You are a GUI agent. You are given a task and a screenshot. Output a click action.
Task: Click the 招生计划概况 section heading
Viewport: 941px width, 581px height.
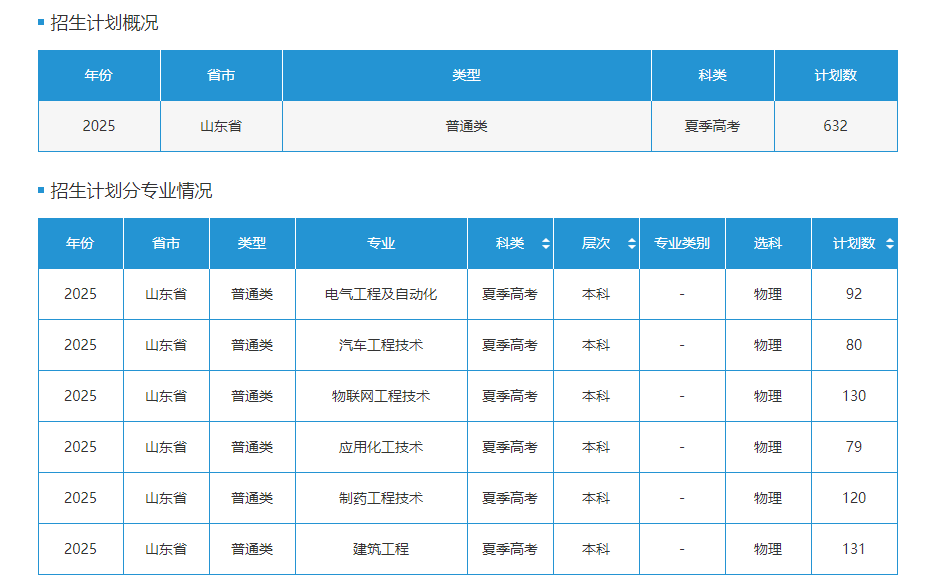pyautogui.click(x=104, y=23)
